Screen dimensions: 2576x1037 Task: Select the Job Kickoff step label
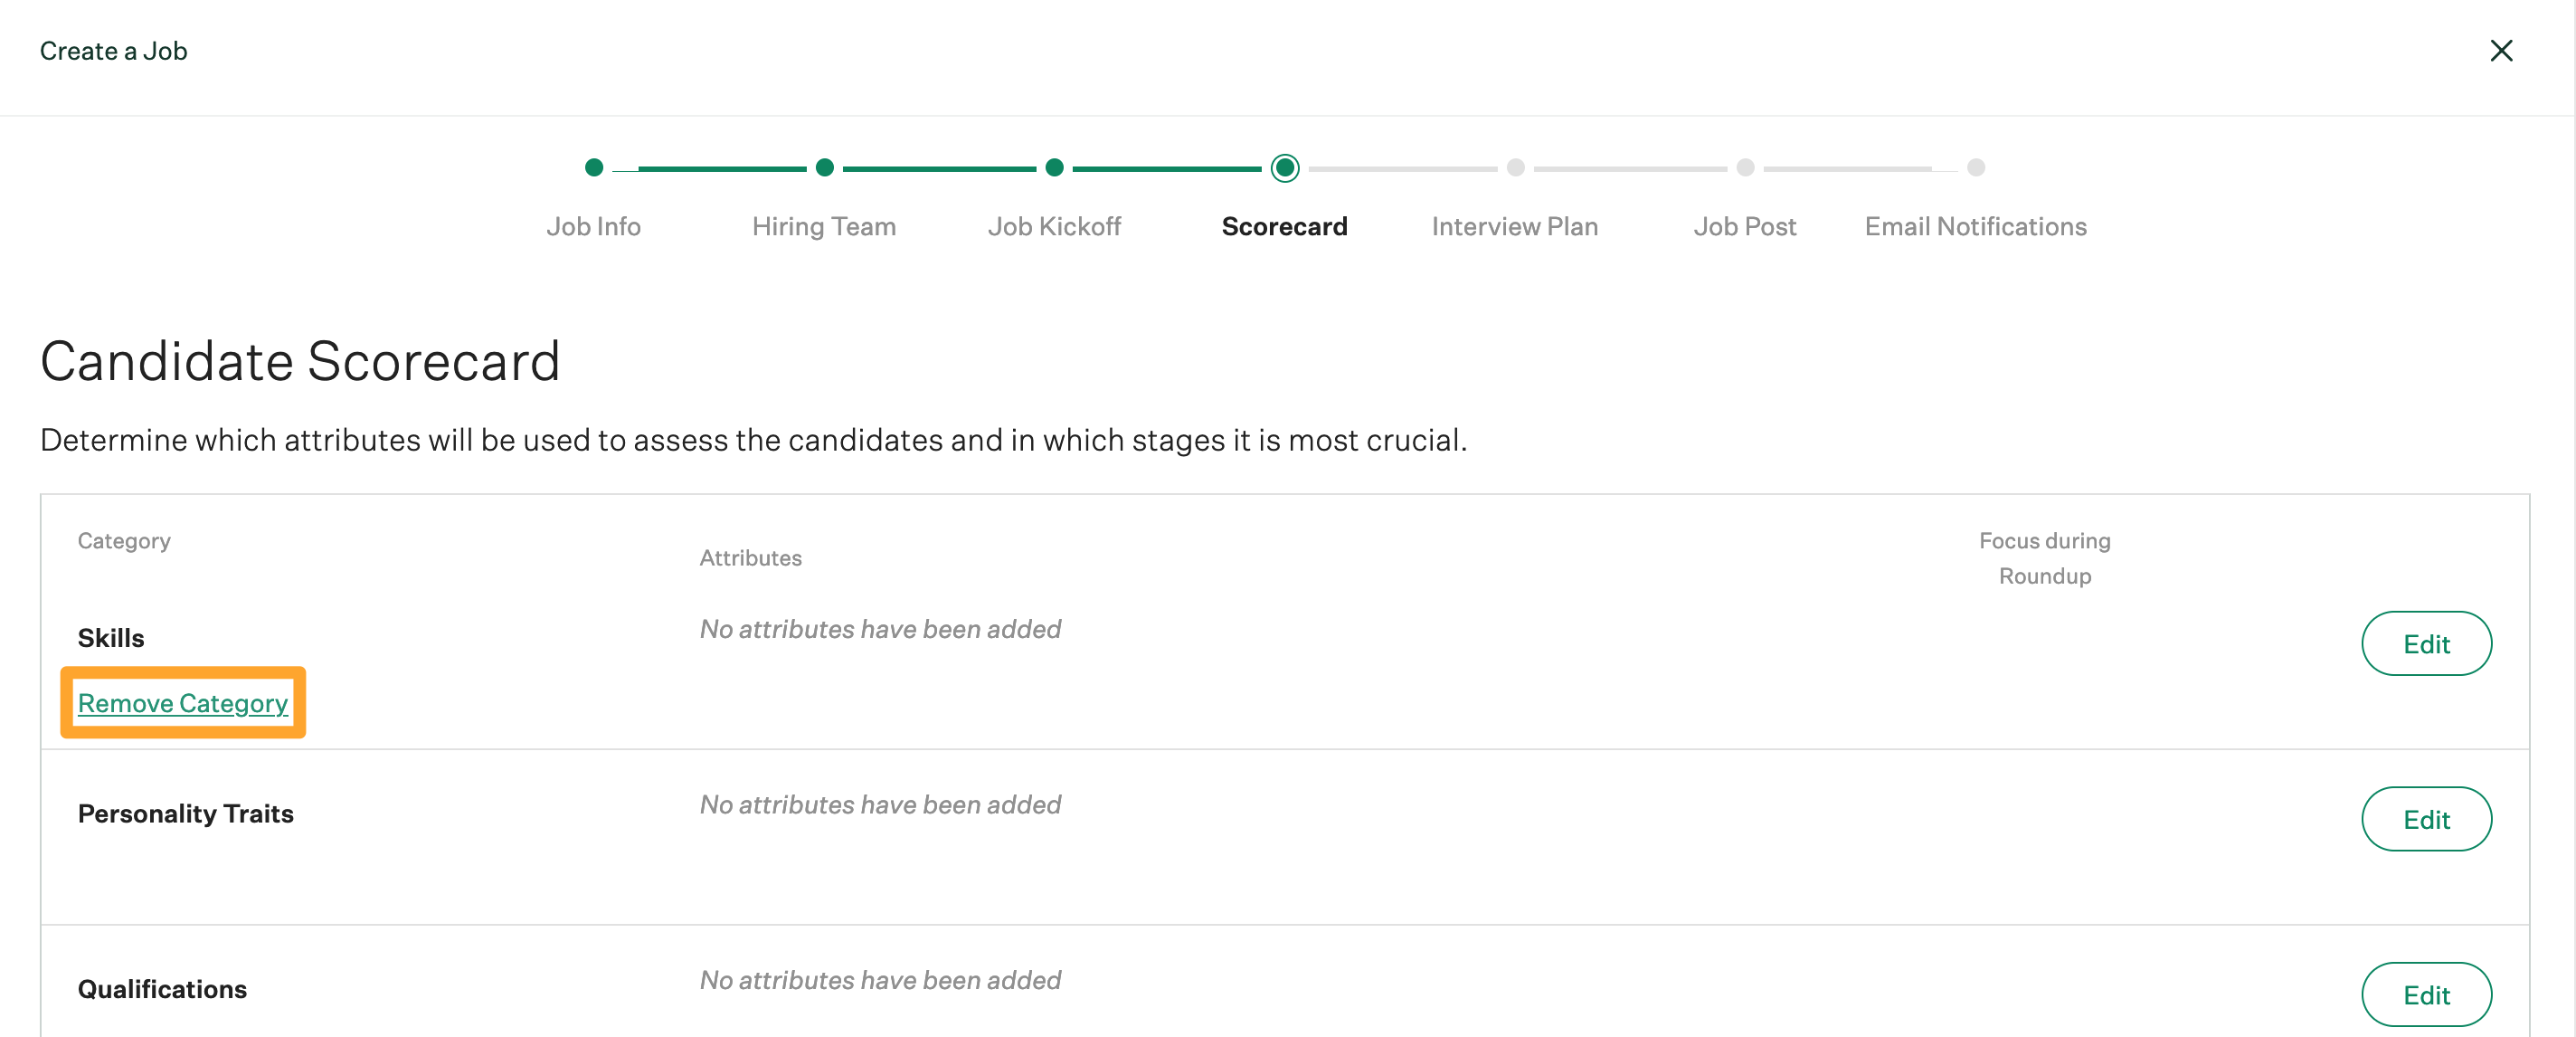(1054, 227)
